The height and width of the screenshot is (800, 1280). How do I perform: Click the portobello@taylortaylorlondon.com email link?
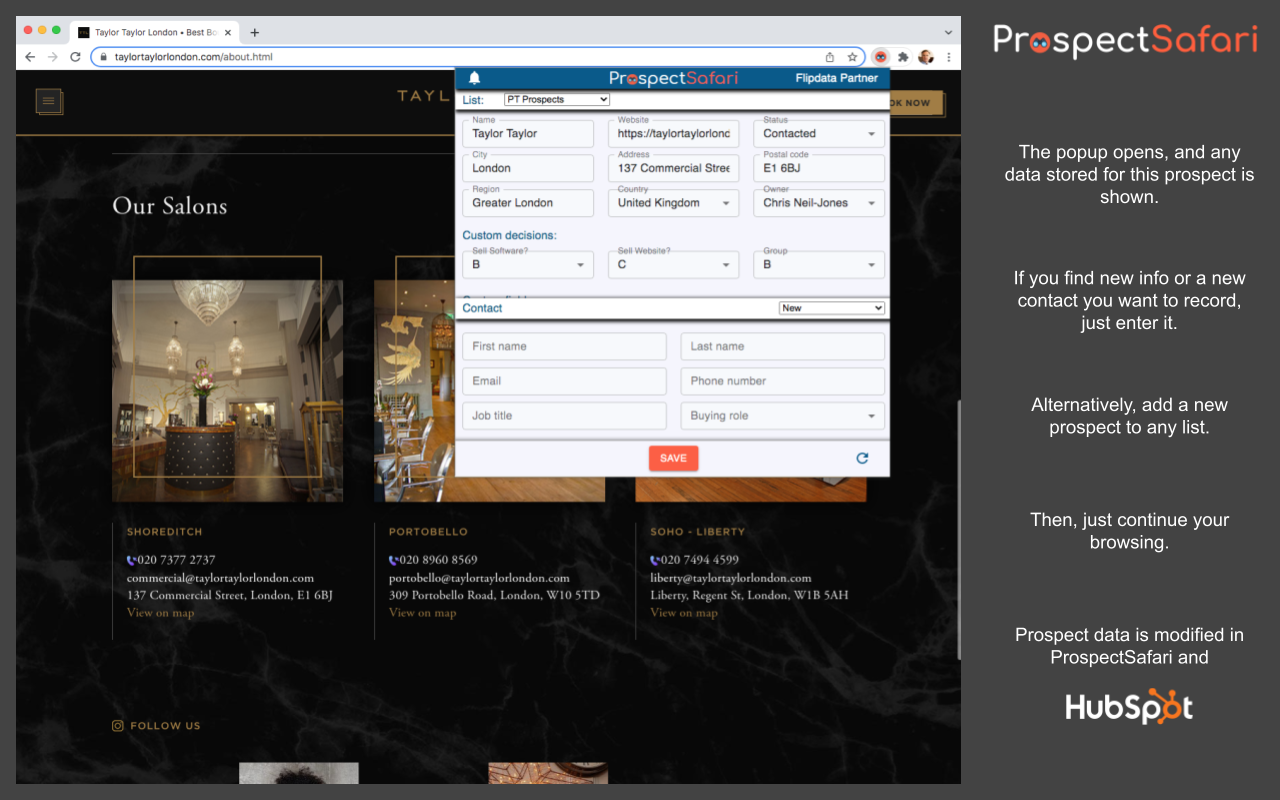[479, 578]
